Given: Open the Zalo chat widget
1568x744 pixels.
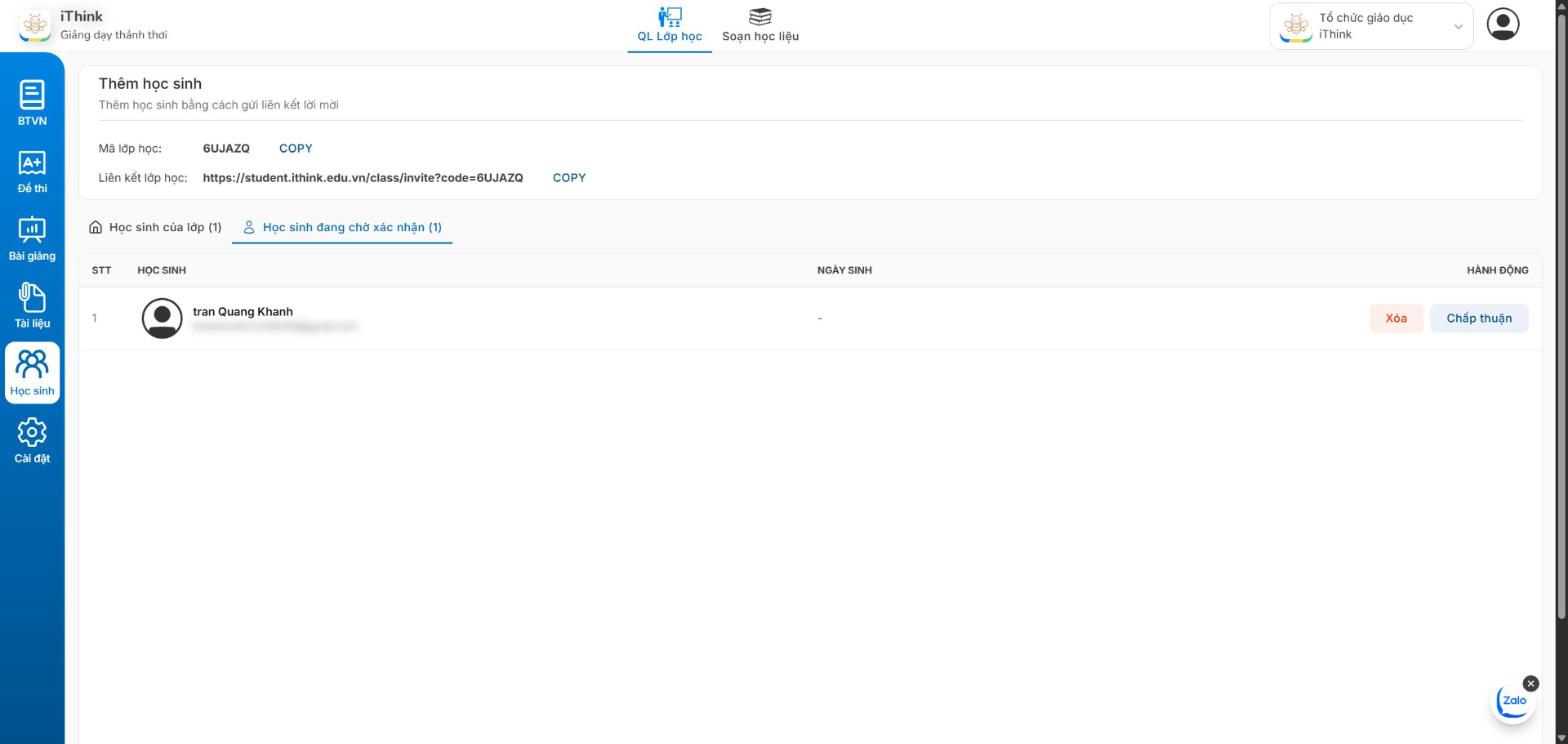Looking at the screenshot, I should click(x=1513, y=701).
